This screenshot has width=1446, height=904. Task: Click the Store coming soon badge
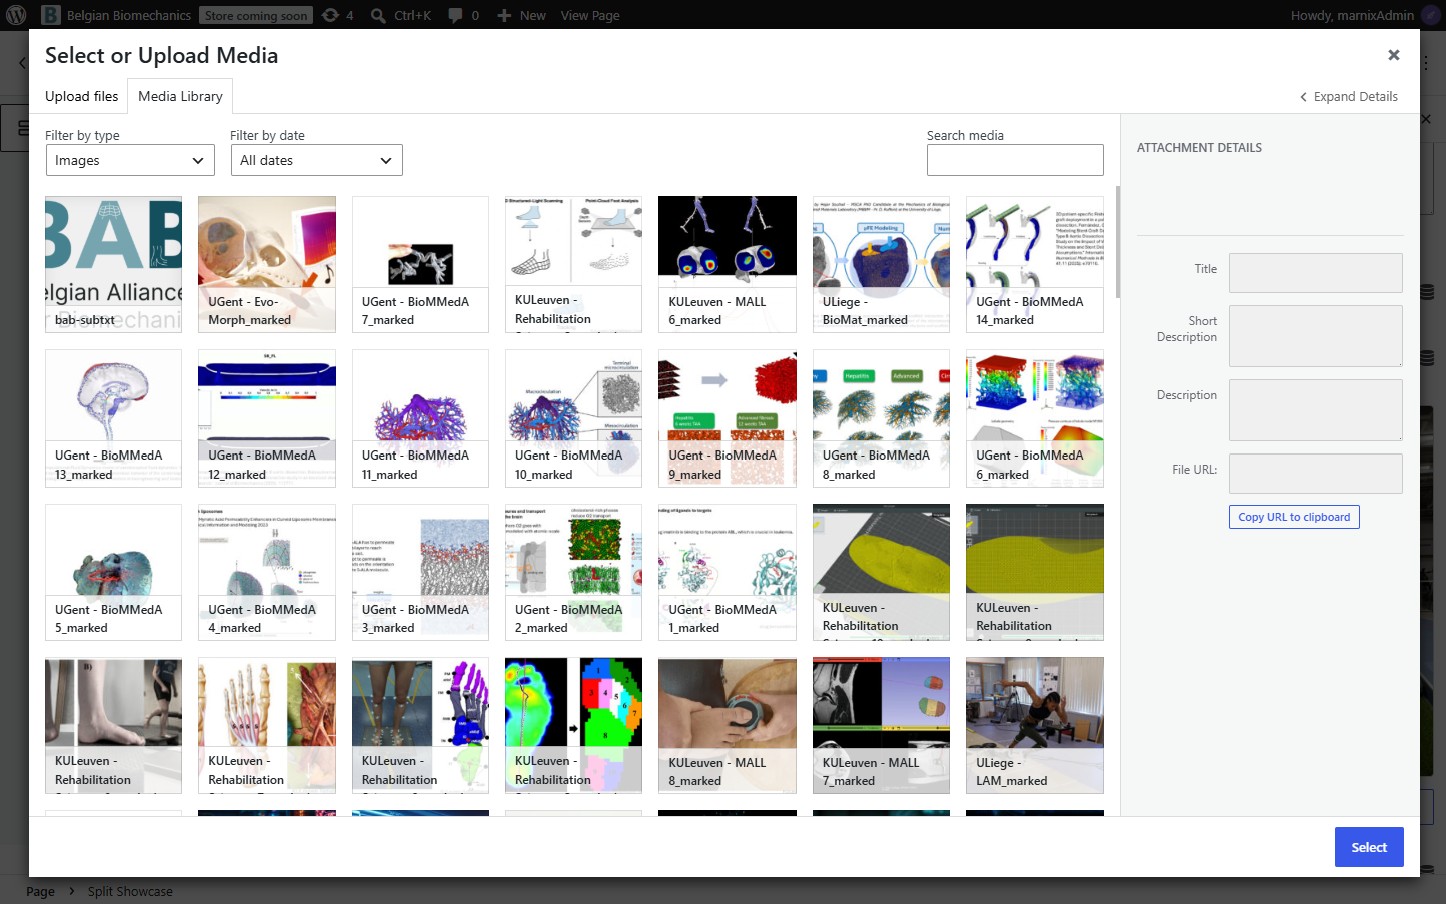[x=256, y=15]
